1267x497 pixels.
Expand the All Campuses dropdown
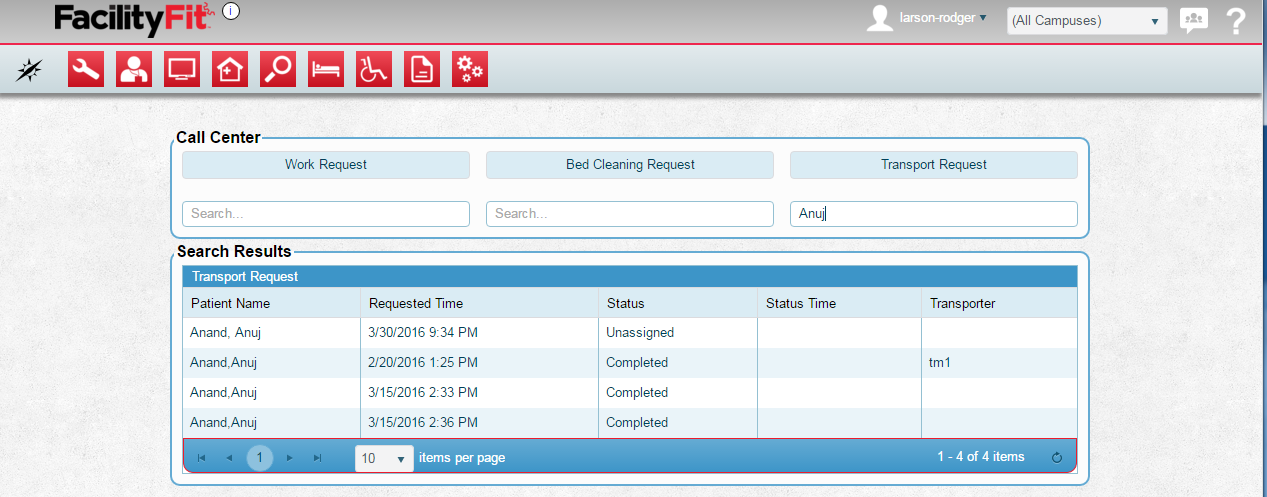tap(1086, 21)
